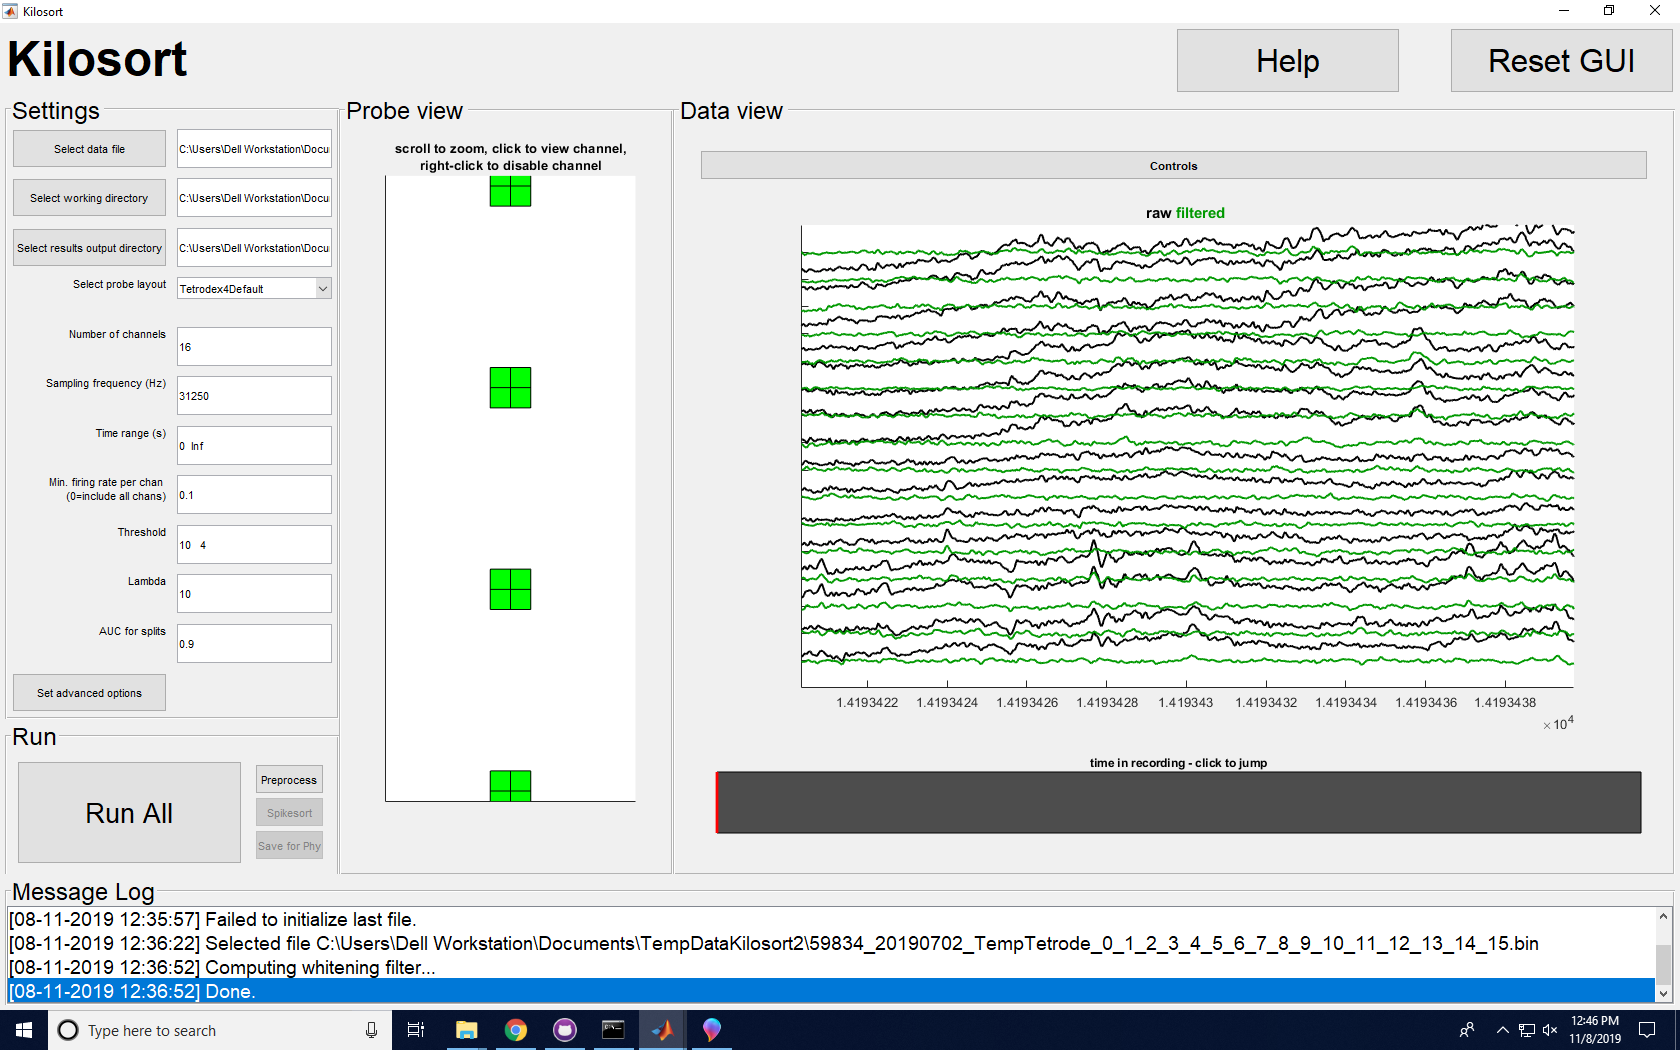Open File Explorer from the taskbar
Viewport: 1680px width, 1050px height.
tap(466, 1030)
